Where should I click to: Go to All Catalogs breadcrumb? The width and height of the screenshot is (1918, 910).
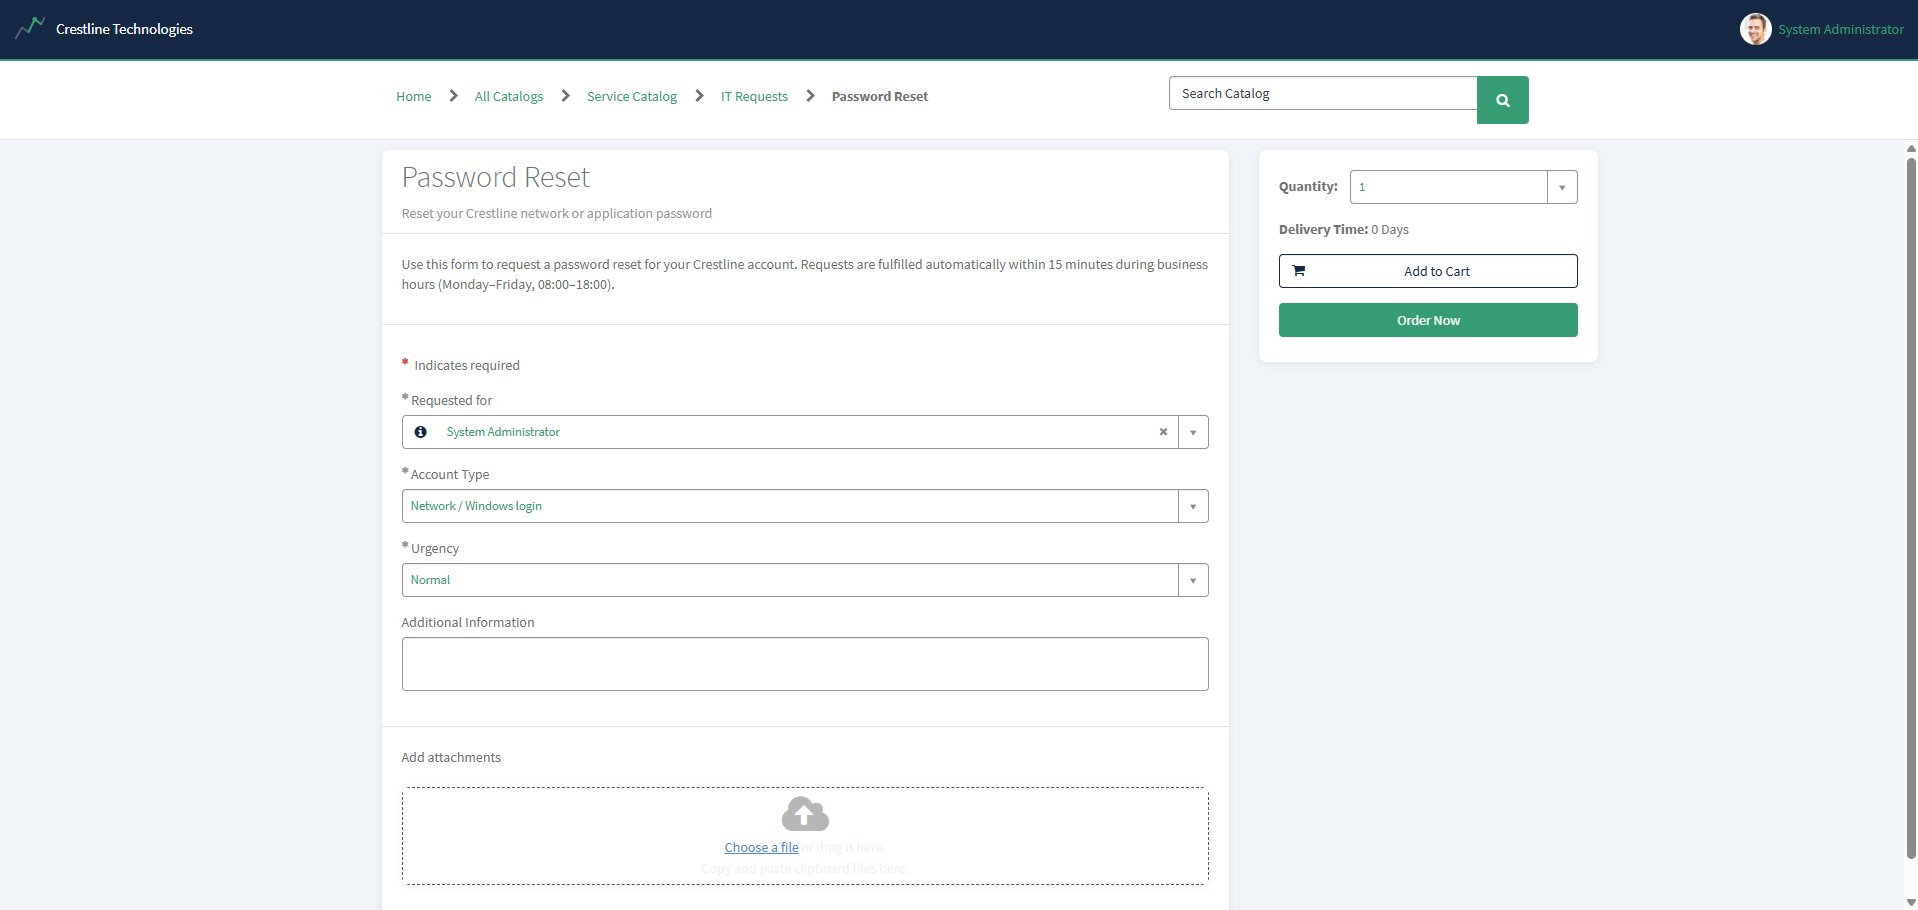(509, 96)
